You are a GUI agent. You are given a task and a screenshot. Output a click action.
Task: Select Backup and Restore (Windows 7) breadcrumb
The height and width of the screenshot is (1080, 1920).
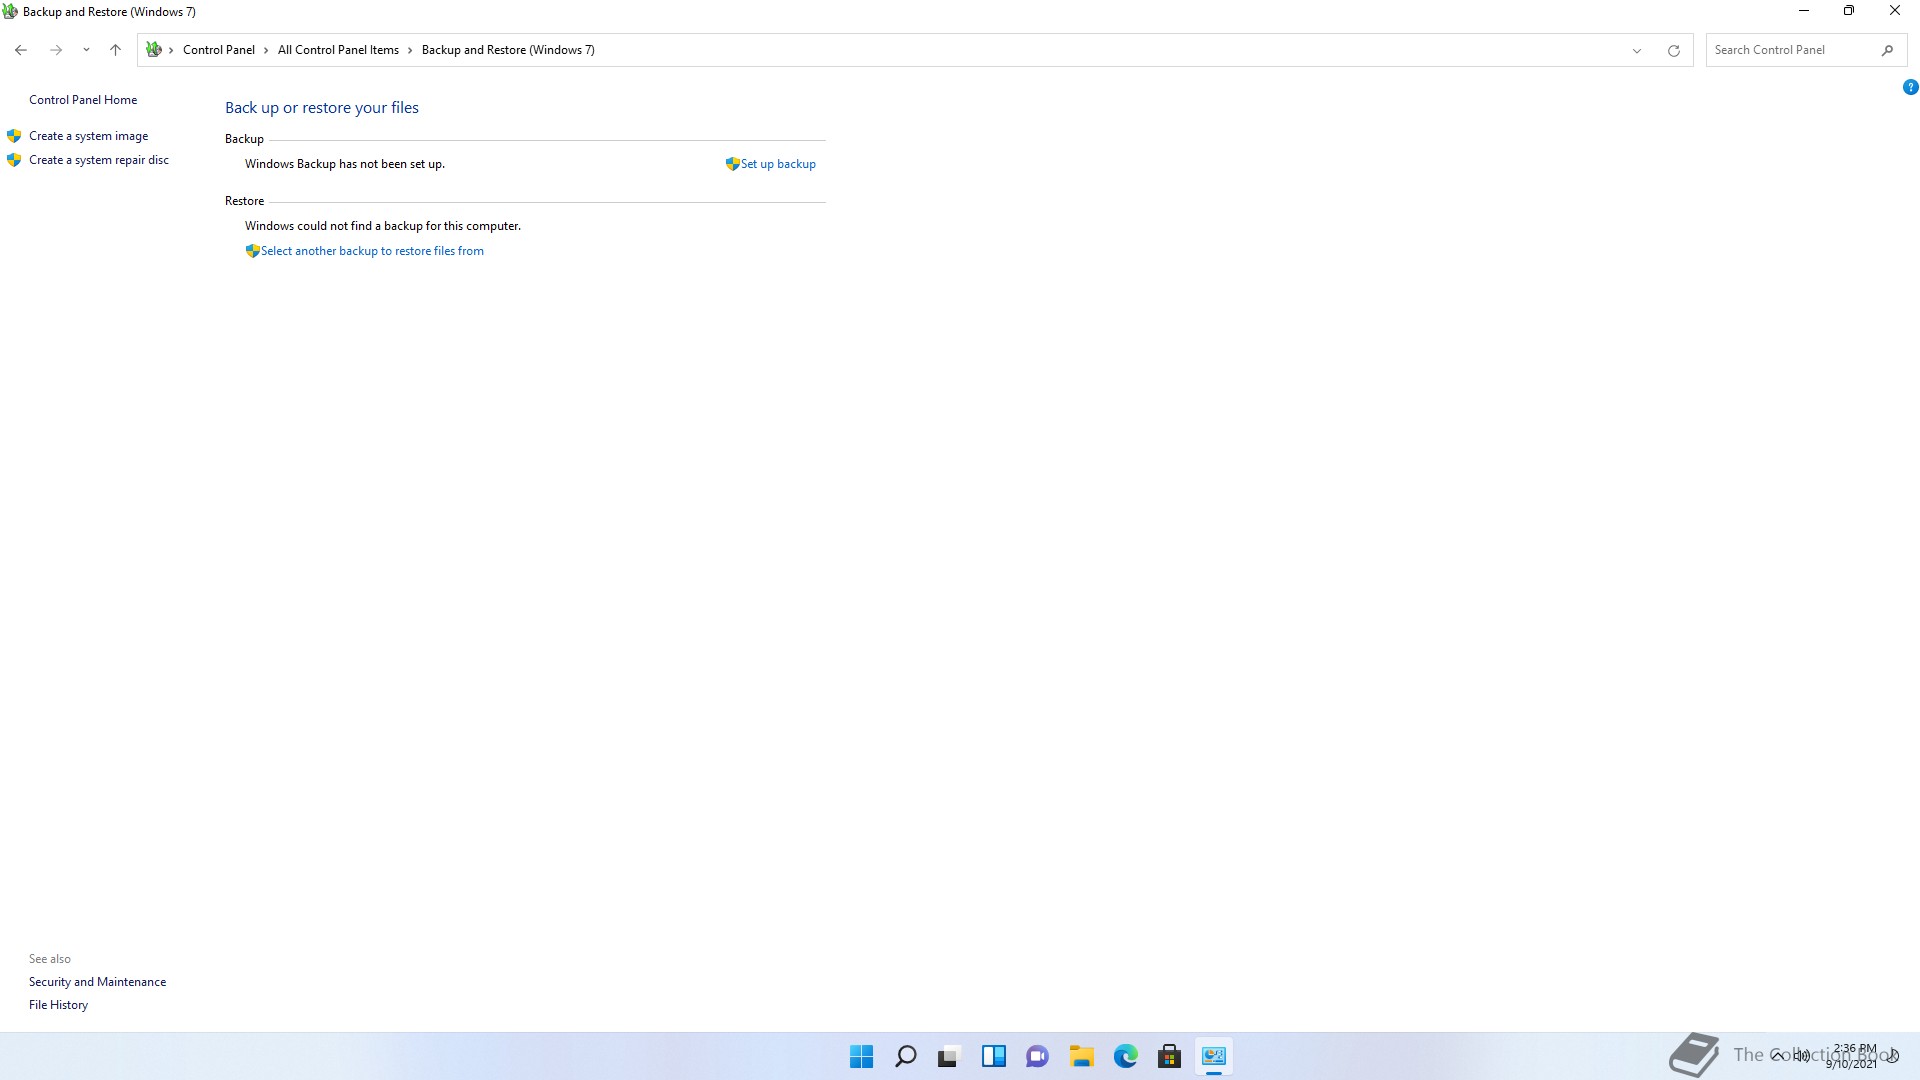508,50
